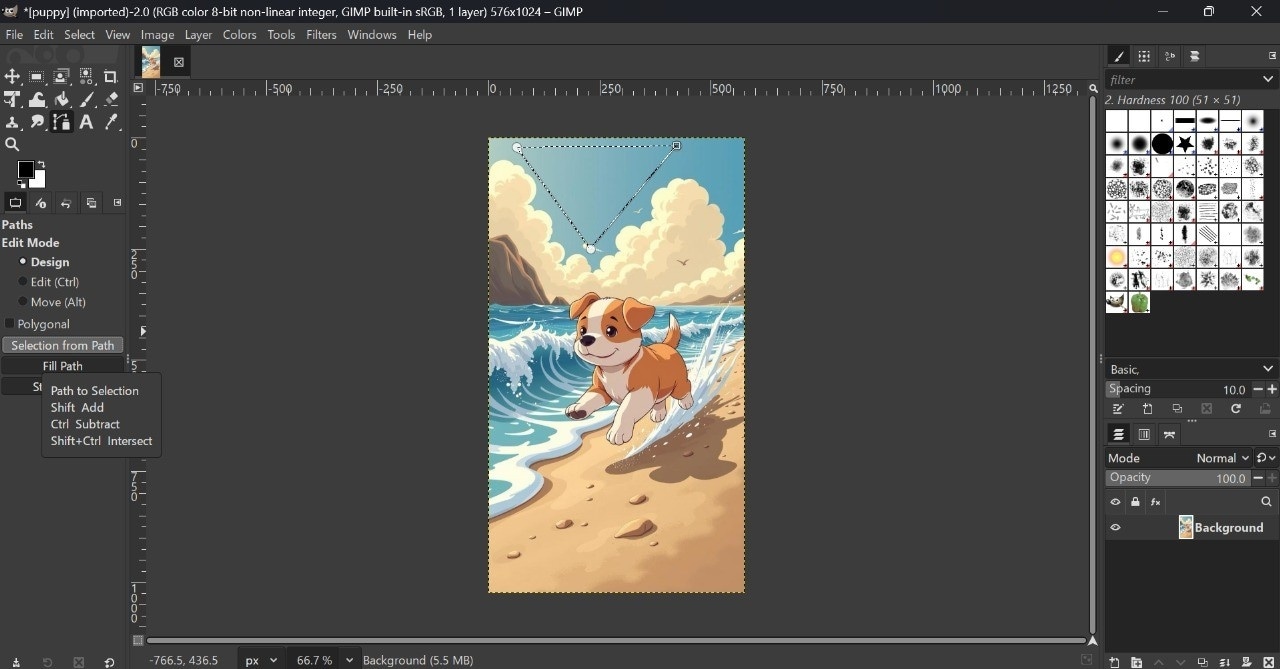Select the Unified Transform tool
This screenshot has width=1280, height=669.
[x=12, y=99]
